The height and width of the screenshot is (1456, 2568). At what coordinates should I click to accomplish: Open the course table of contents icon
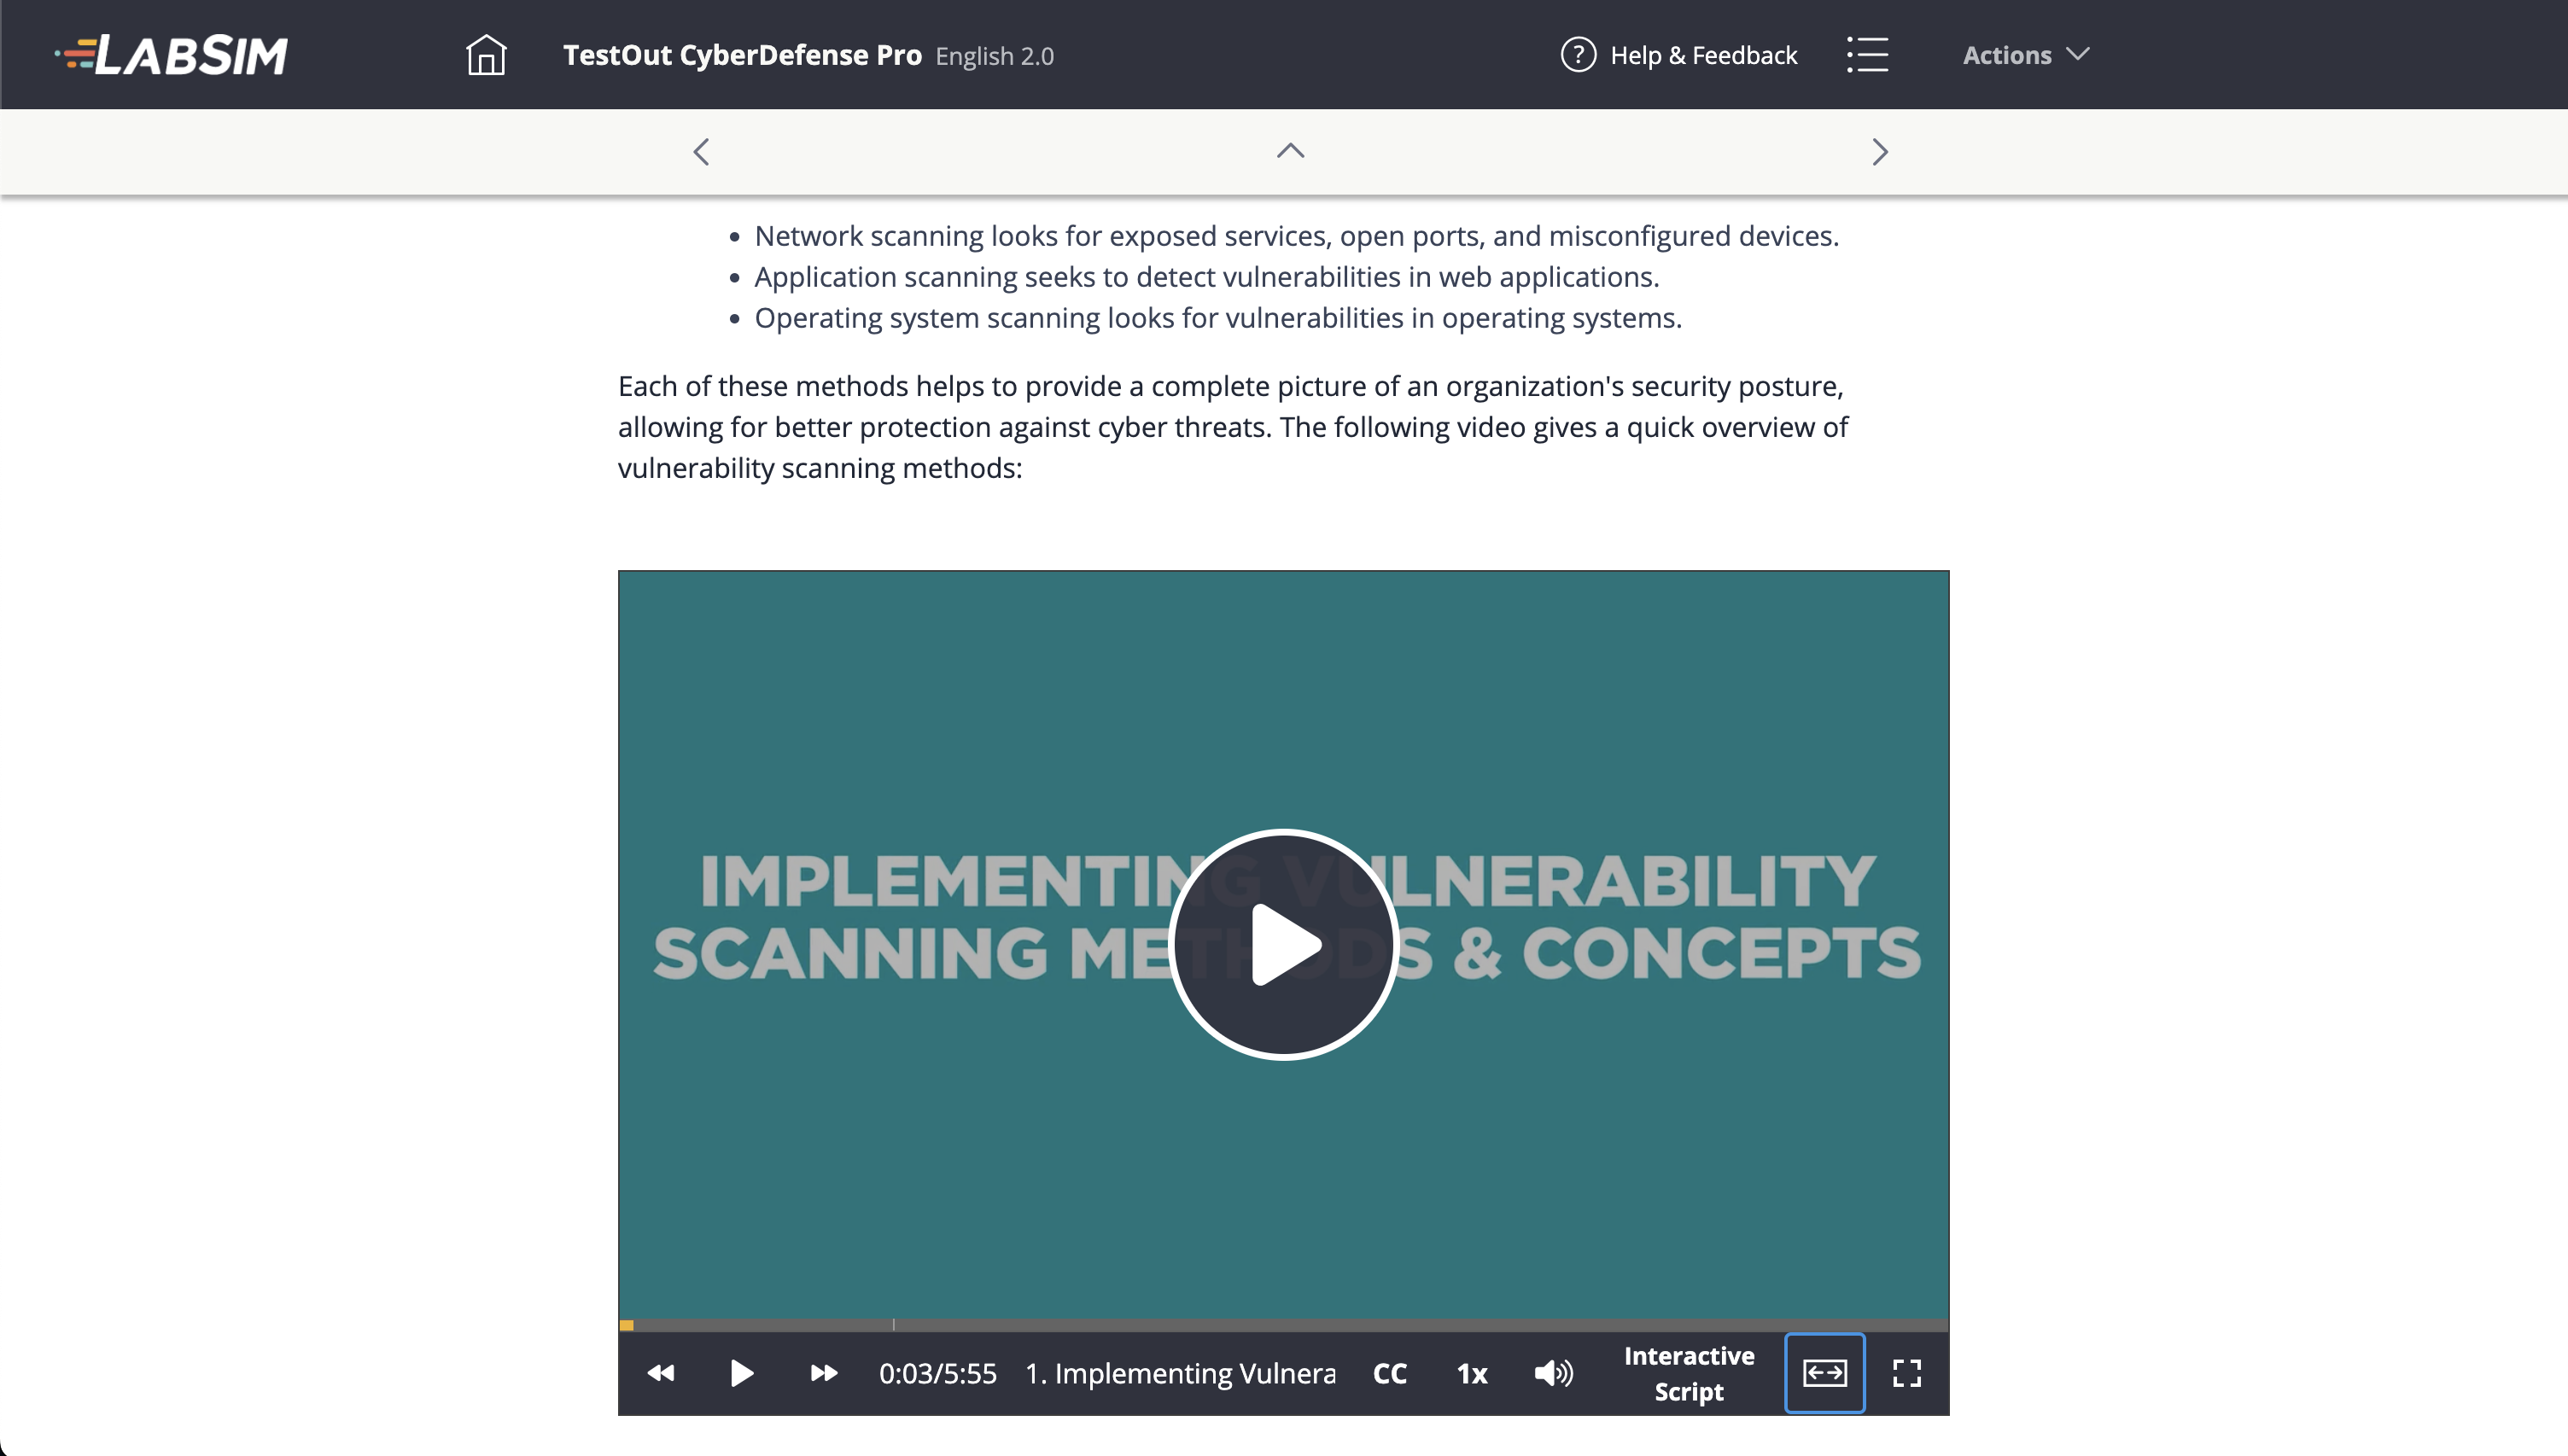(x=1867, y=55)
